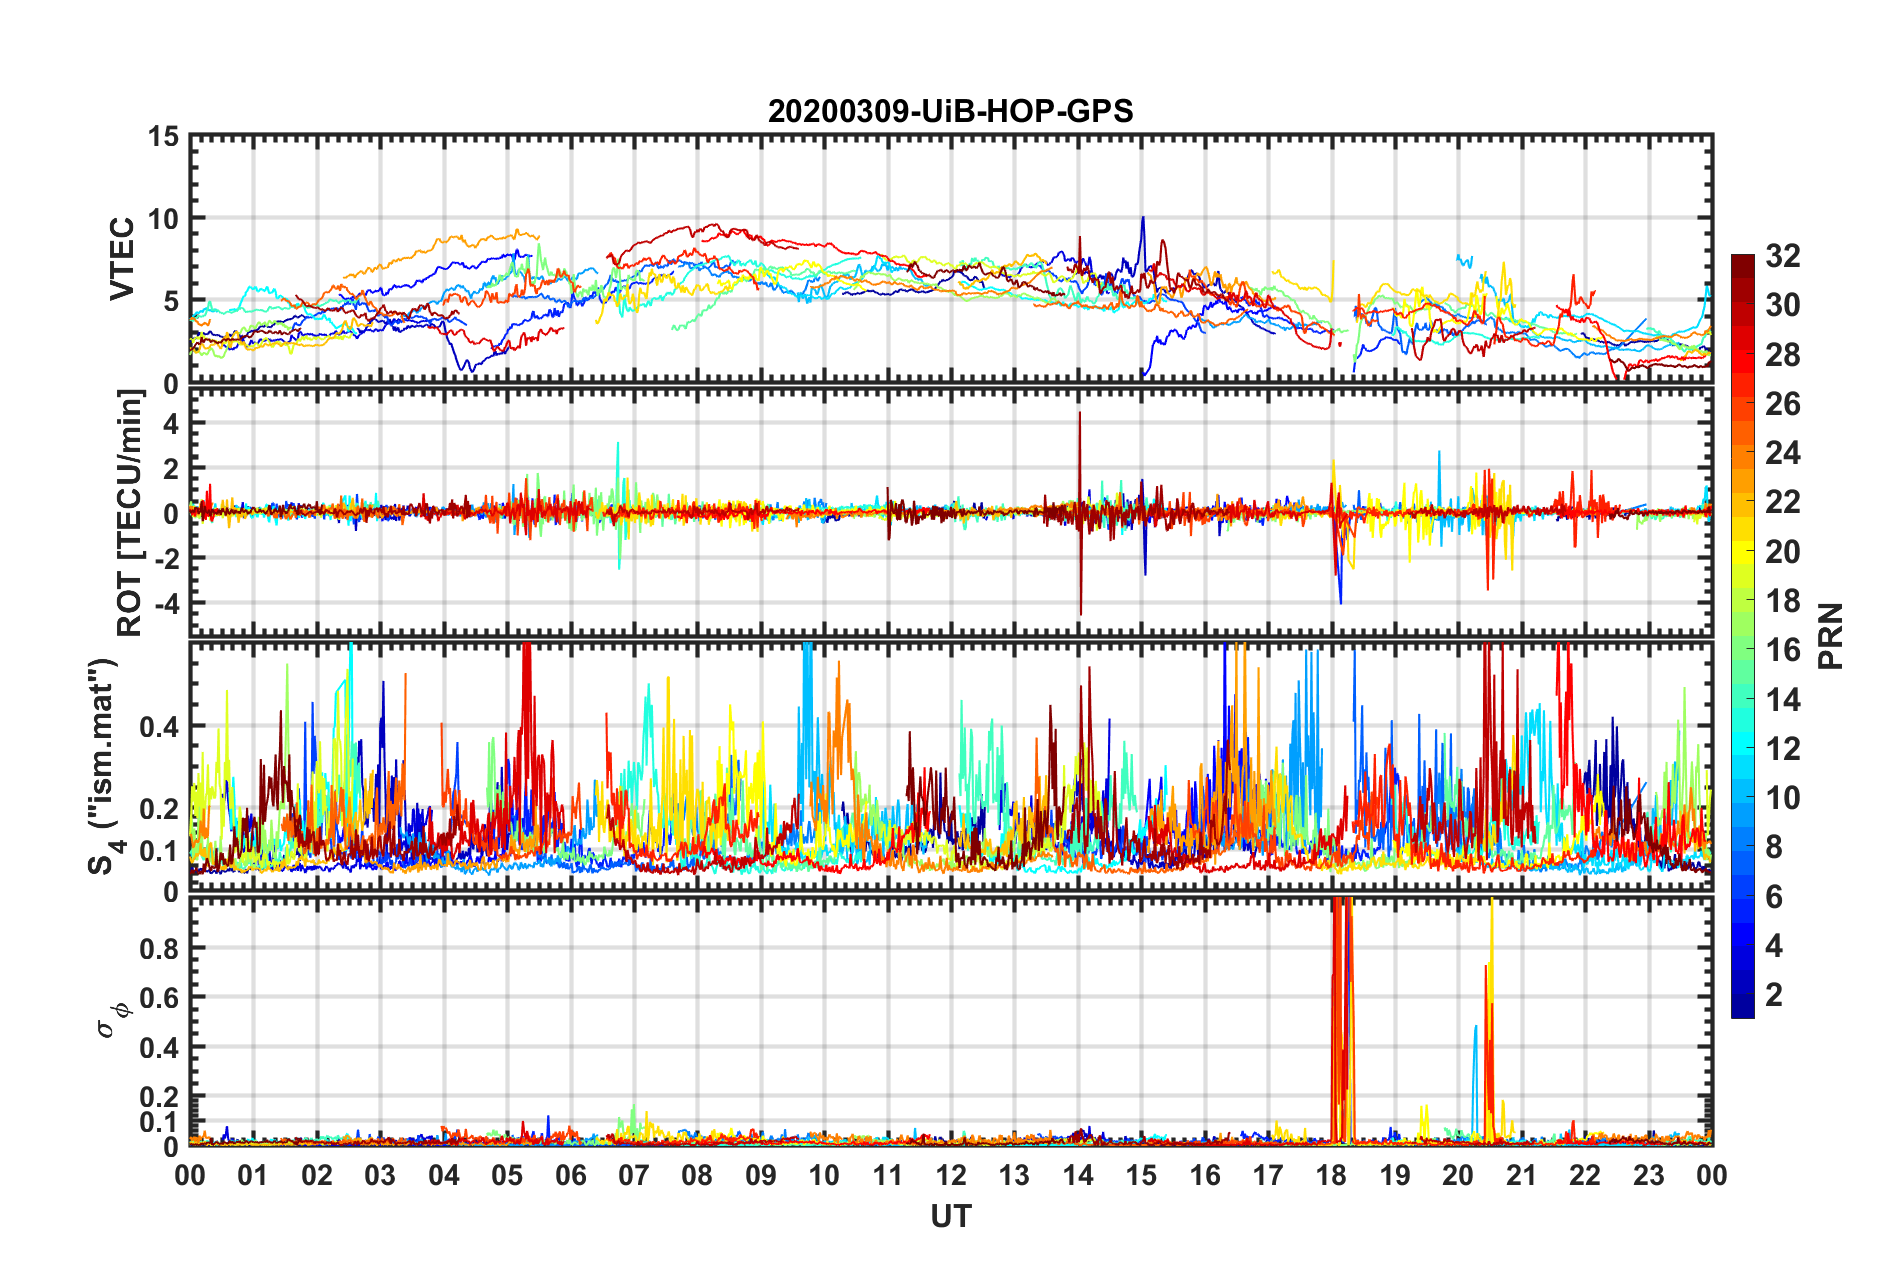The image size is (1902, 1272).
Task: Click x-axis hour label 12
Action: (950, 1175)
